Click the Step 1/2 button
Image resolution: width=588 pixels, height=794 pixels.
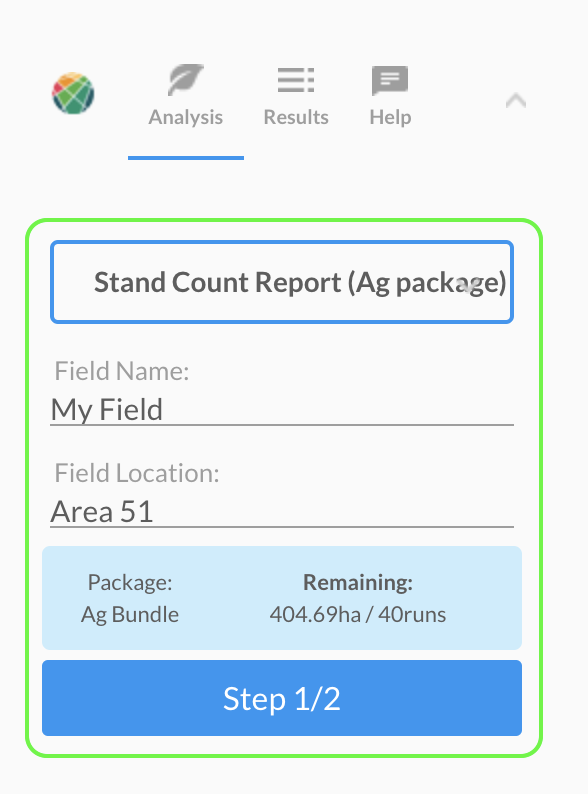coord(282,698)
